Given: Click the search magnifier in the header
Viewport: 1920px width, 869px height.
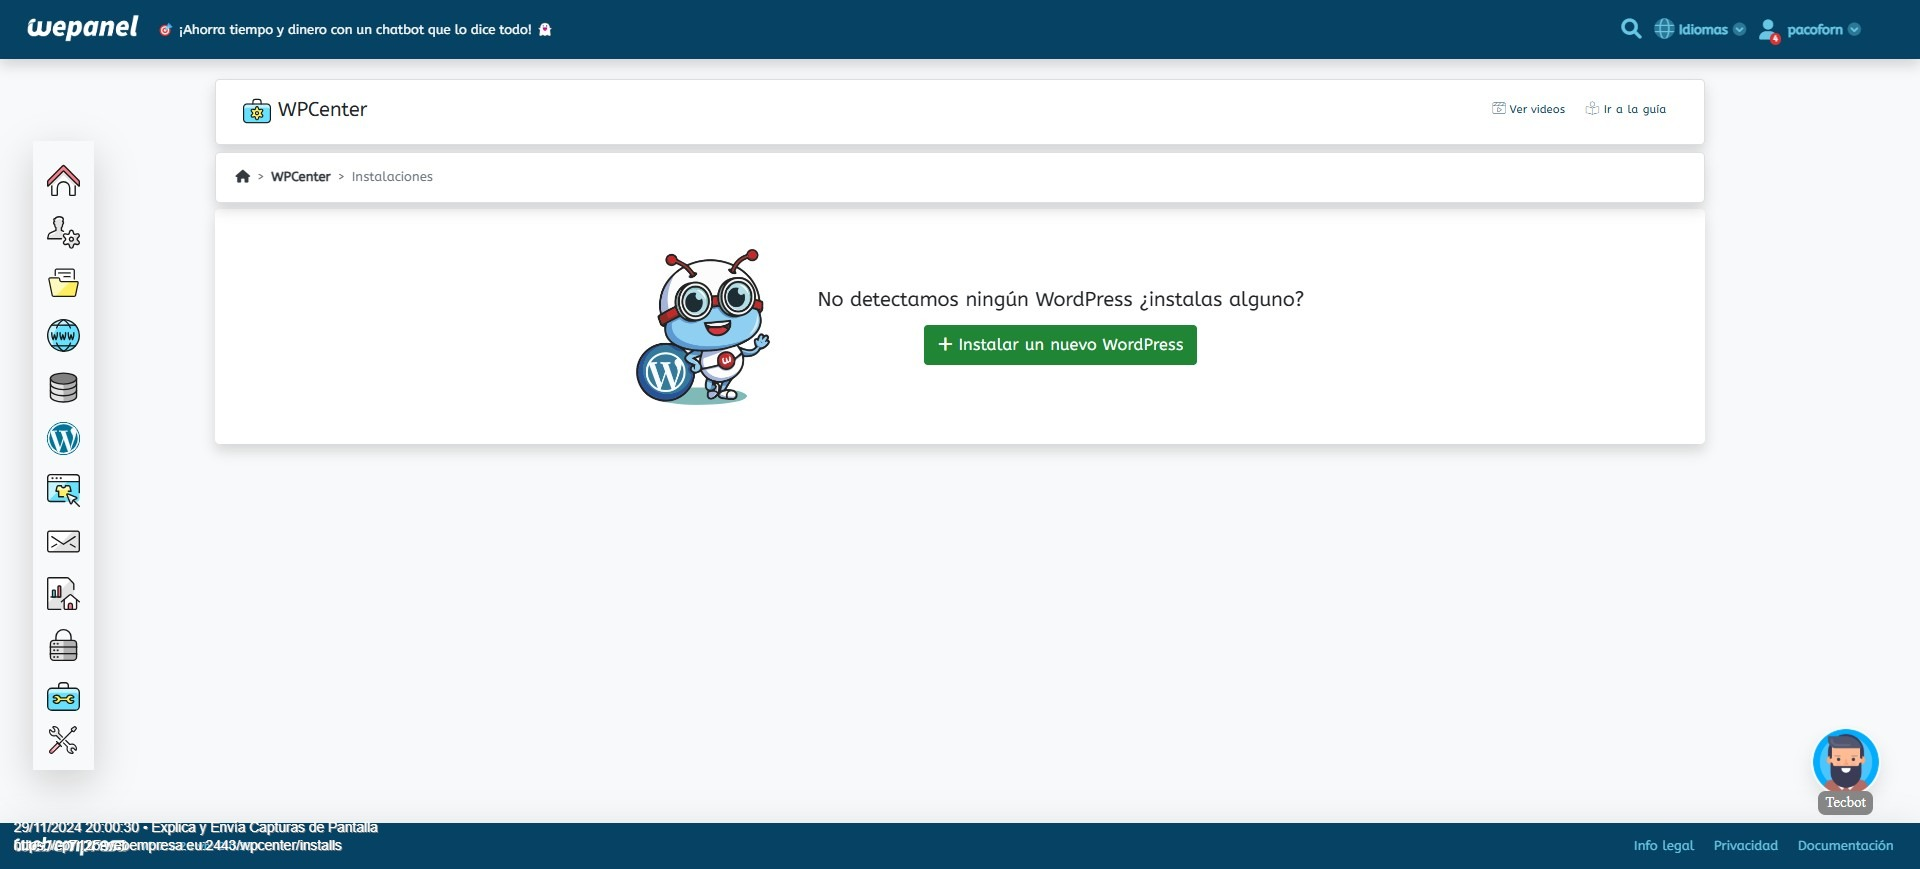Looking at the screenshot, I should pyautogui.click(x=1631, y=29).
